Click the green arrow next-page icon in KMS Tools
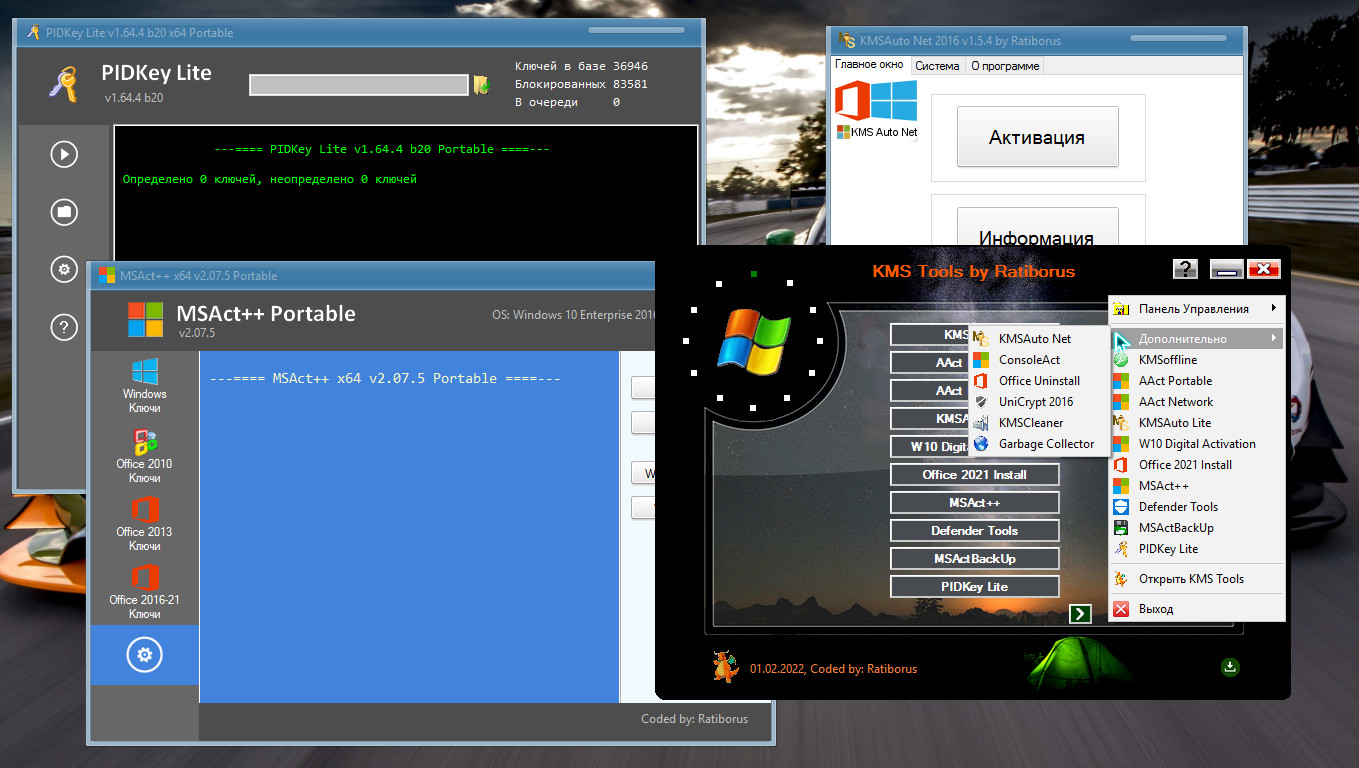Viewport: 1359px width, 768px height. tap(1079, 613)
